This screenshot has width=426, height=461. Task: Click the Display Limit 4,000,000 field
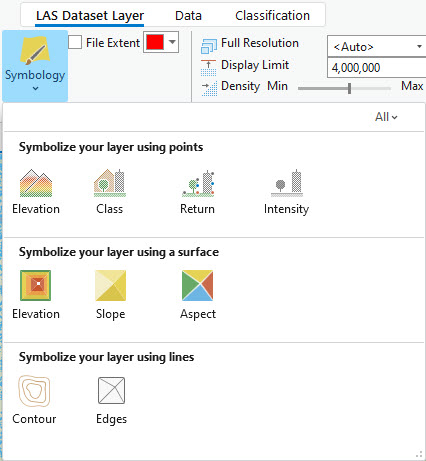[377, 68]
